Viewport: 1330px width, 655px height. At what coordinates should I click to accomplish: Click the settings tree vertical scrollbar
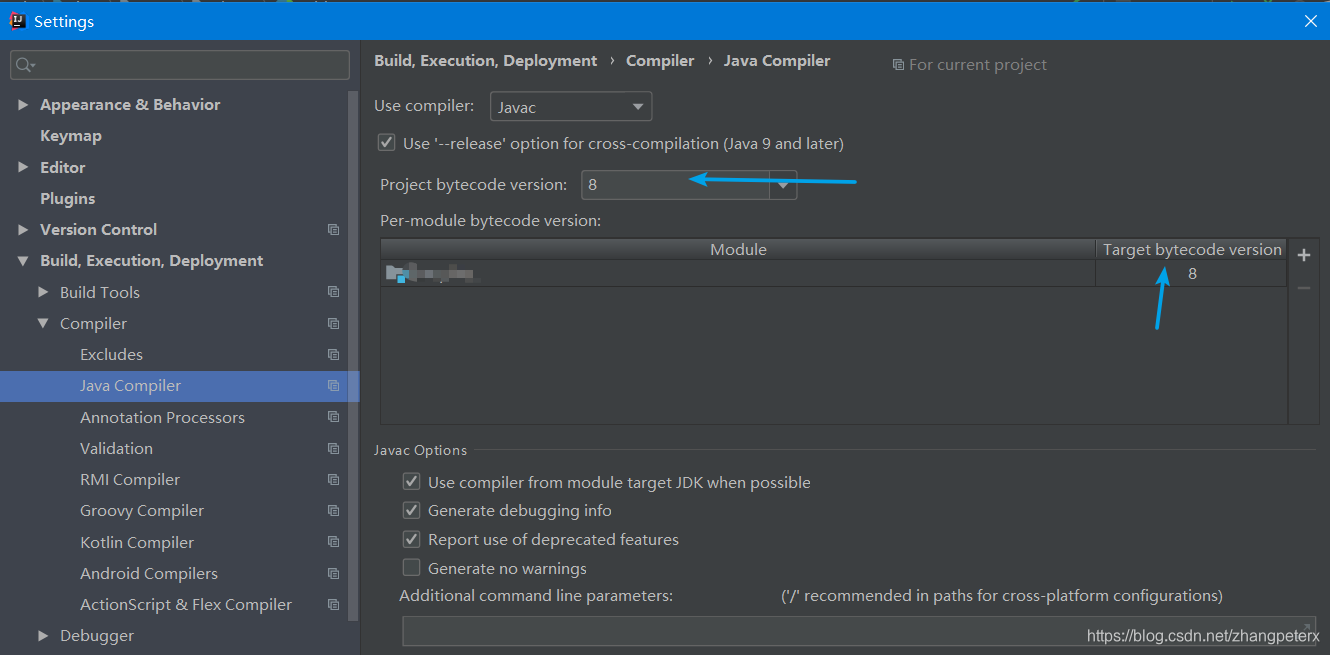tap(353, 355)
